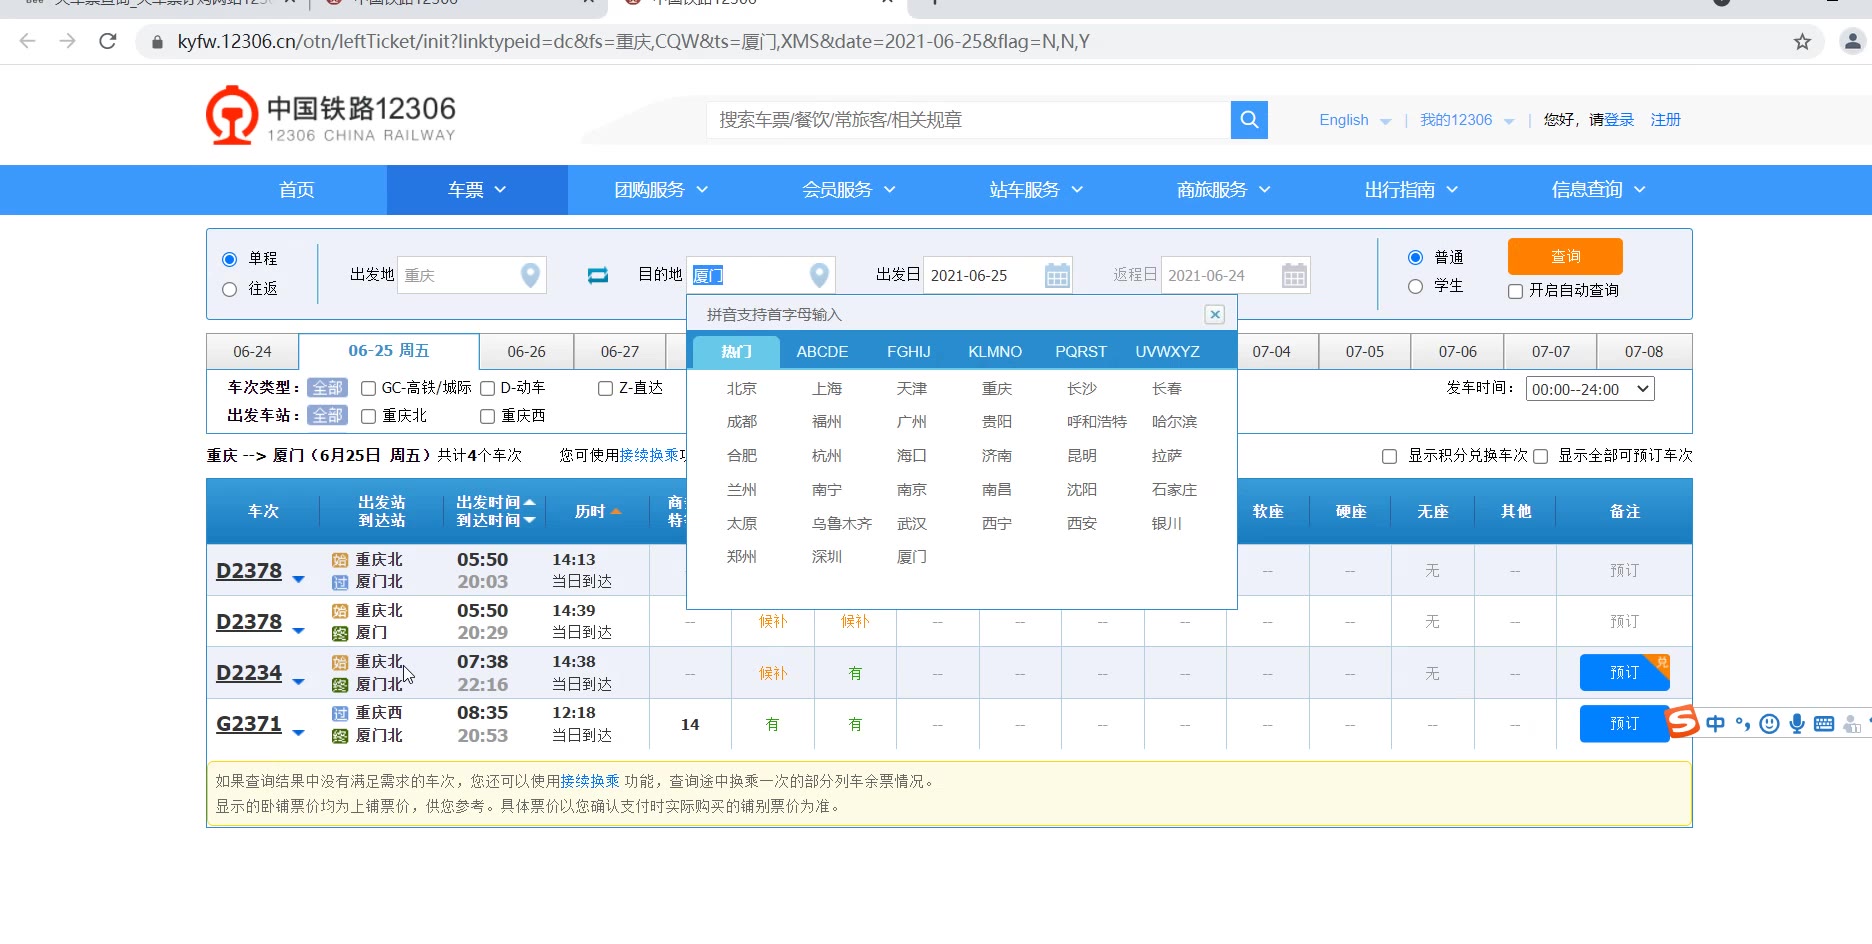Expand details arrow for train G2371

tap(298, 733)
